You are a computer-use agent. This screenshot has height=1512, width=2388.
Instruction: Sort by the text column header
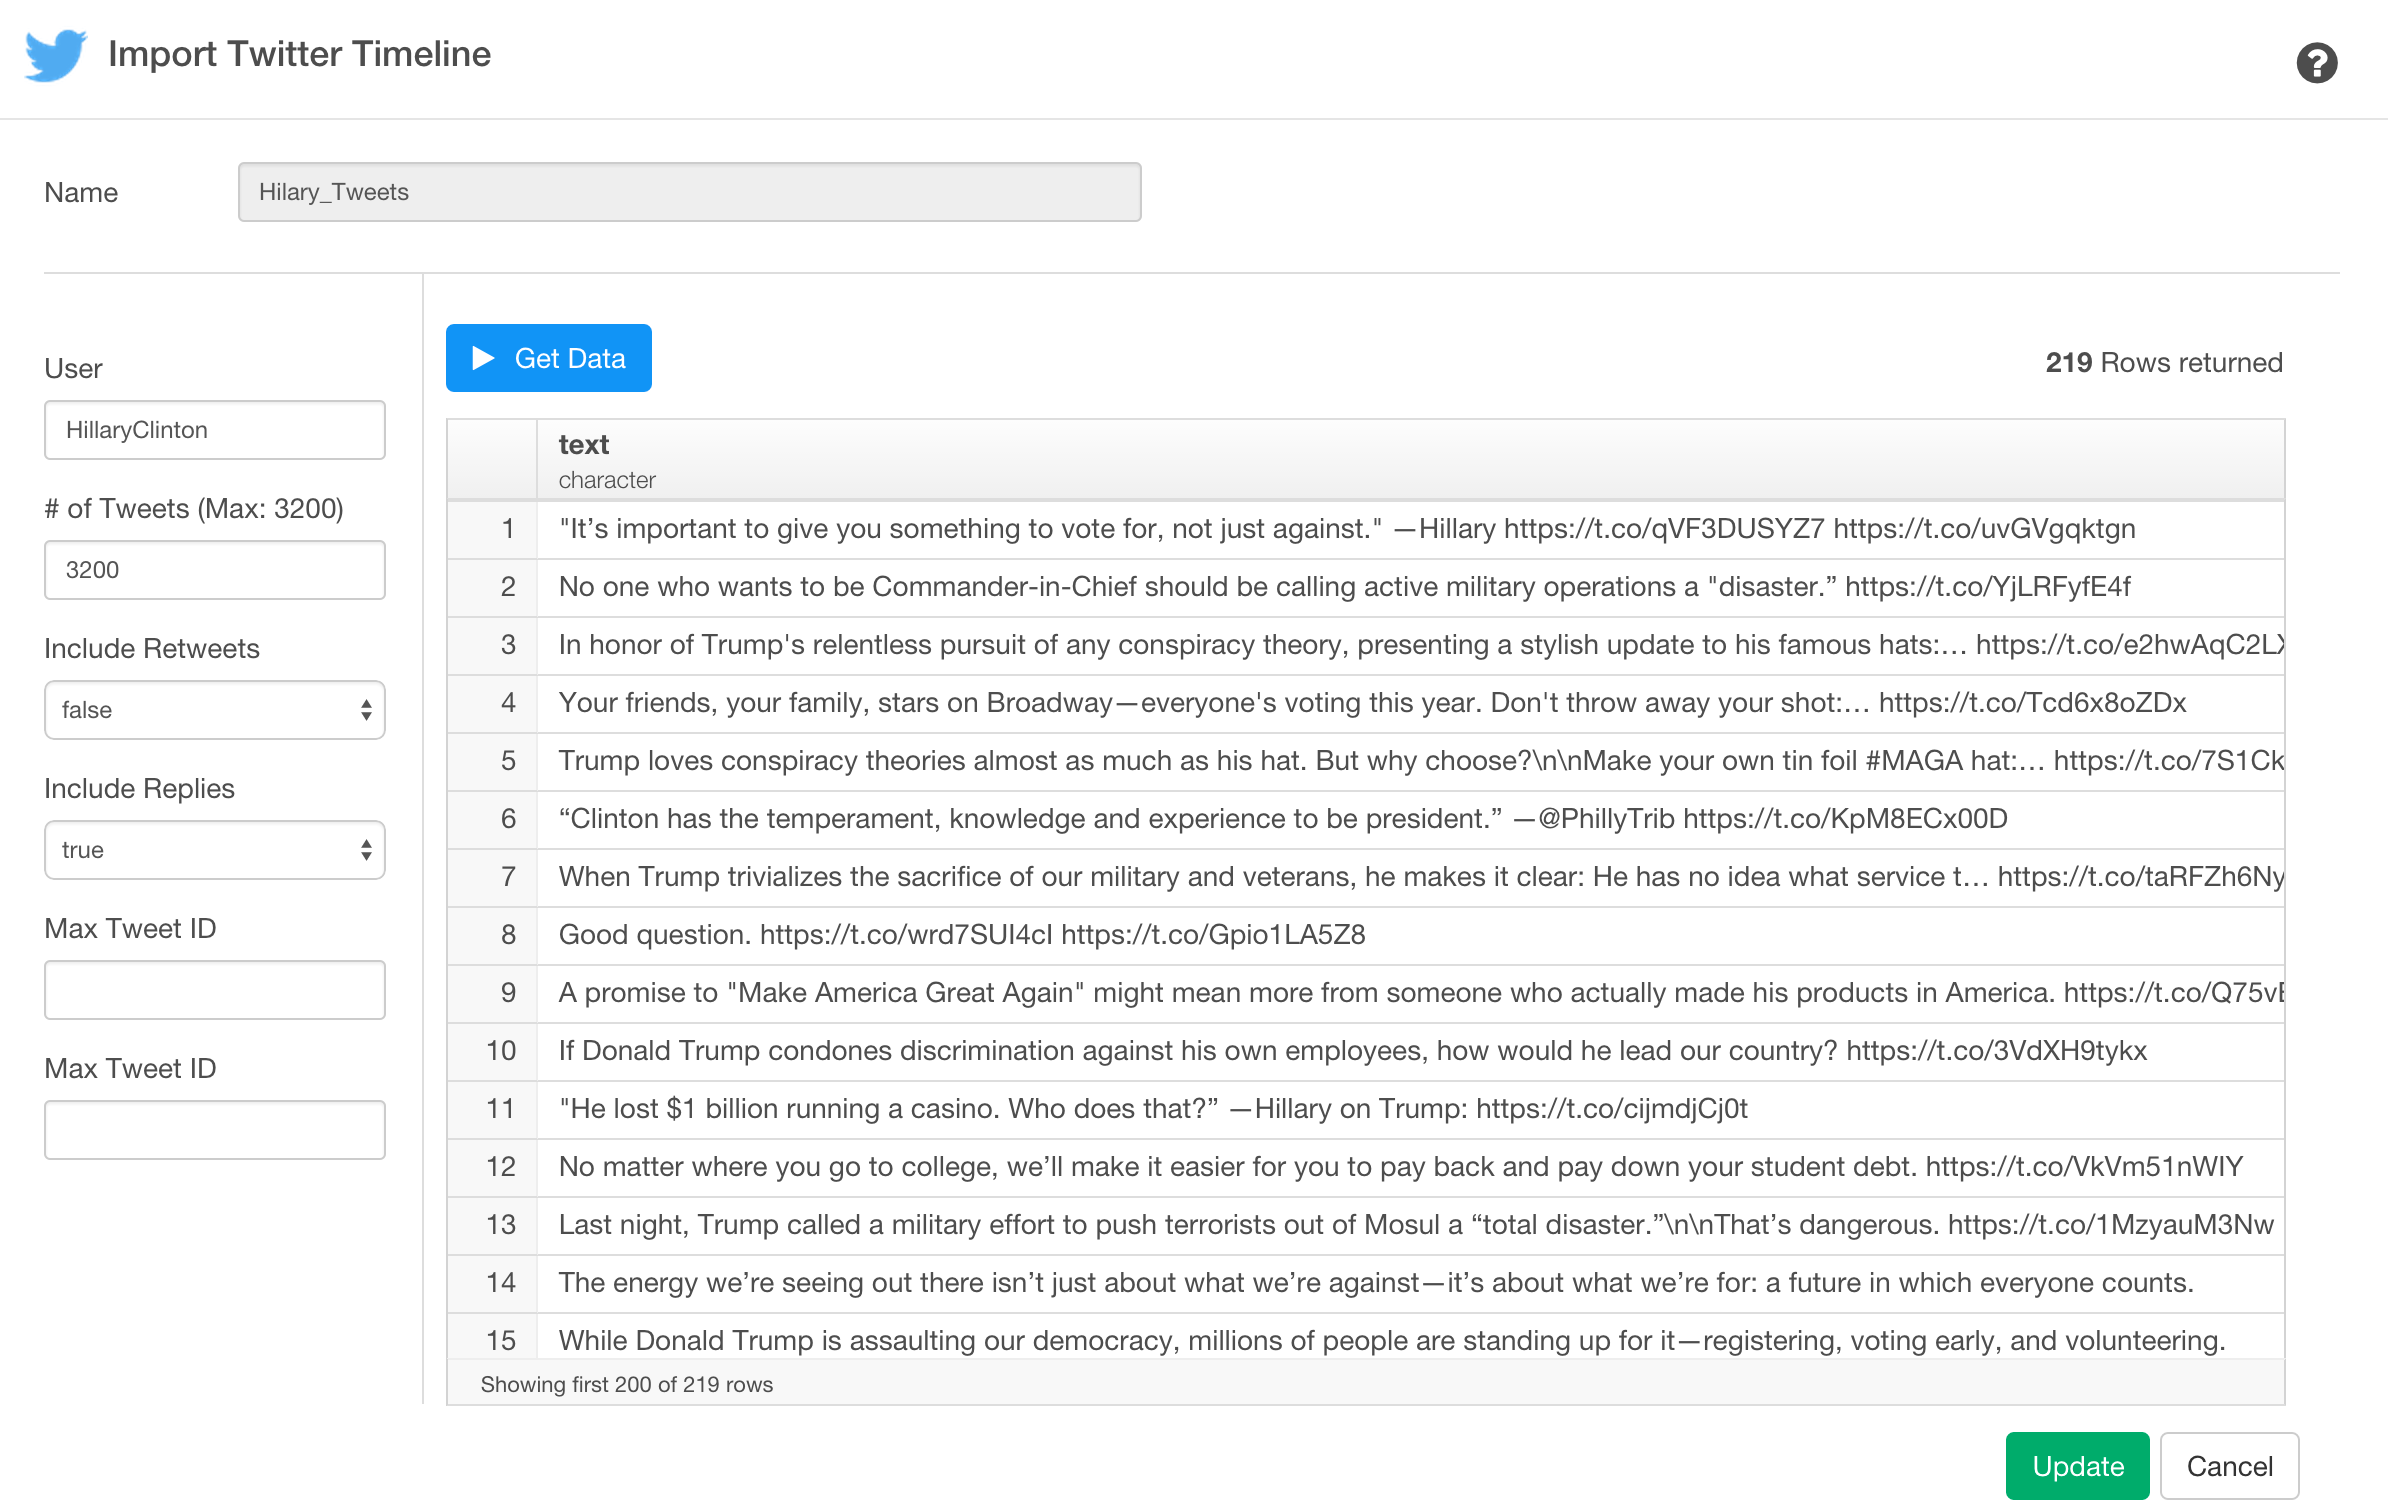pyautogui.click(x=583, y=445)
